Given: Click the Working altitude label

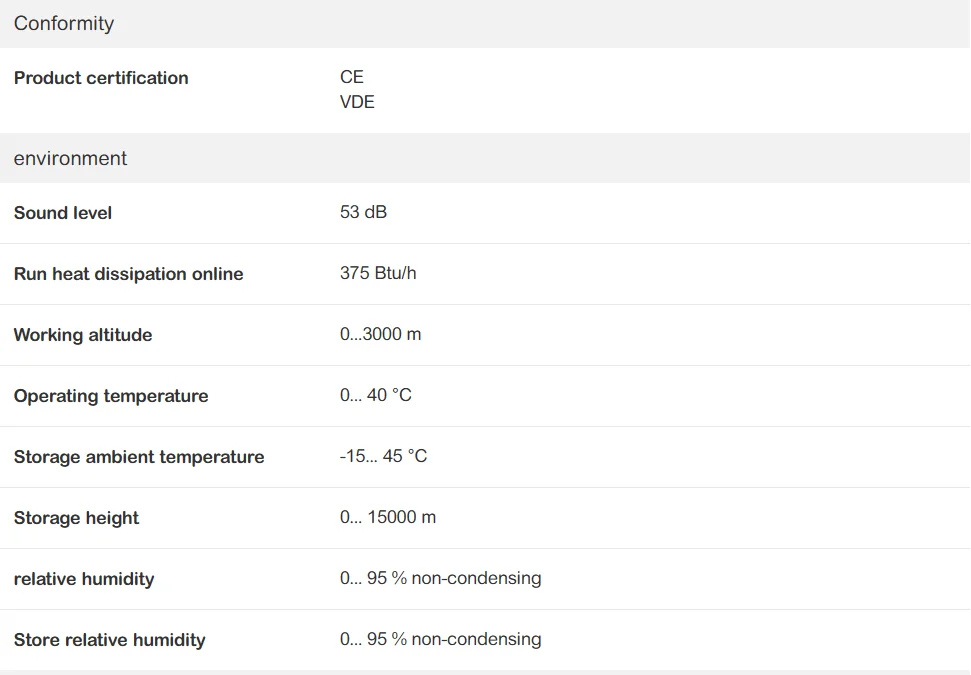Looking at the screenshot, I should point(83,335).
